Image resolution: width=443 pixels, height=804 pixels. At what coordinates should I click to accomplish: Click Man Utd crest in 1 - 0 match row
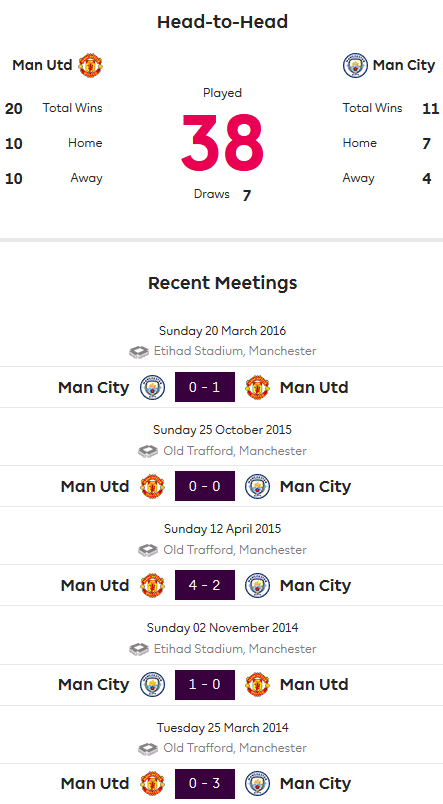pos(257,685)
